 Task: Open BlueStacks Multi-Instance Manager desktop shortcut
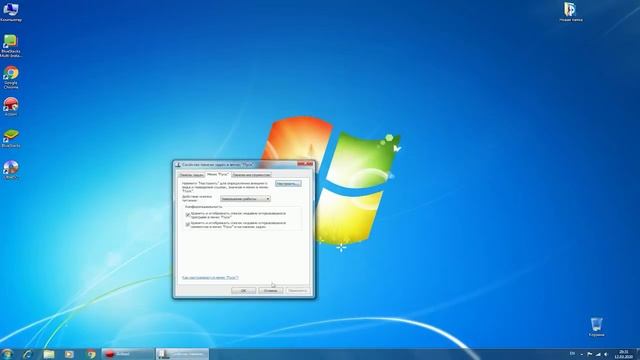11,46
